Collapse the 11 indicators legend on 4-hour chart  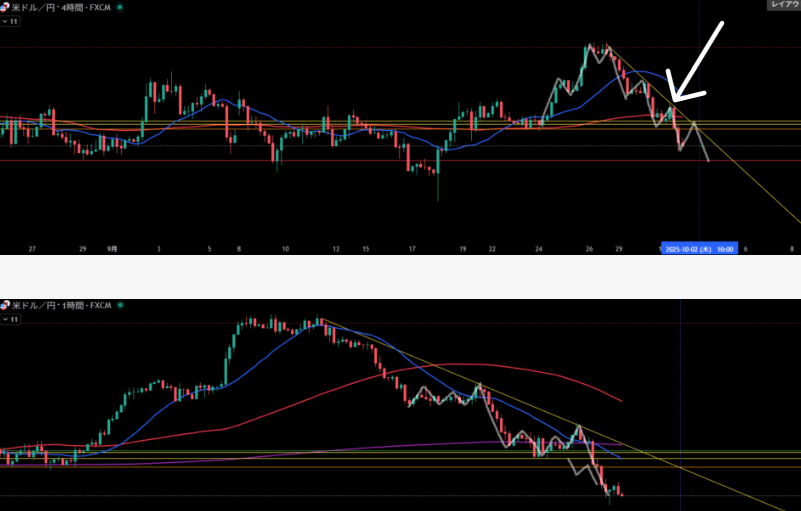click(10, 20)
